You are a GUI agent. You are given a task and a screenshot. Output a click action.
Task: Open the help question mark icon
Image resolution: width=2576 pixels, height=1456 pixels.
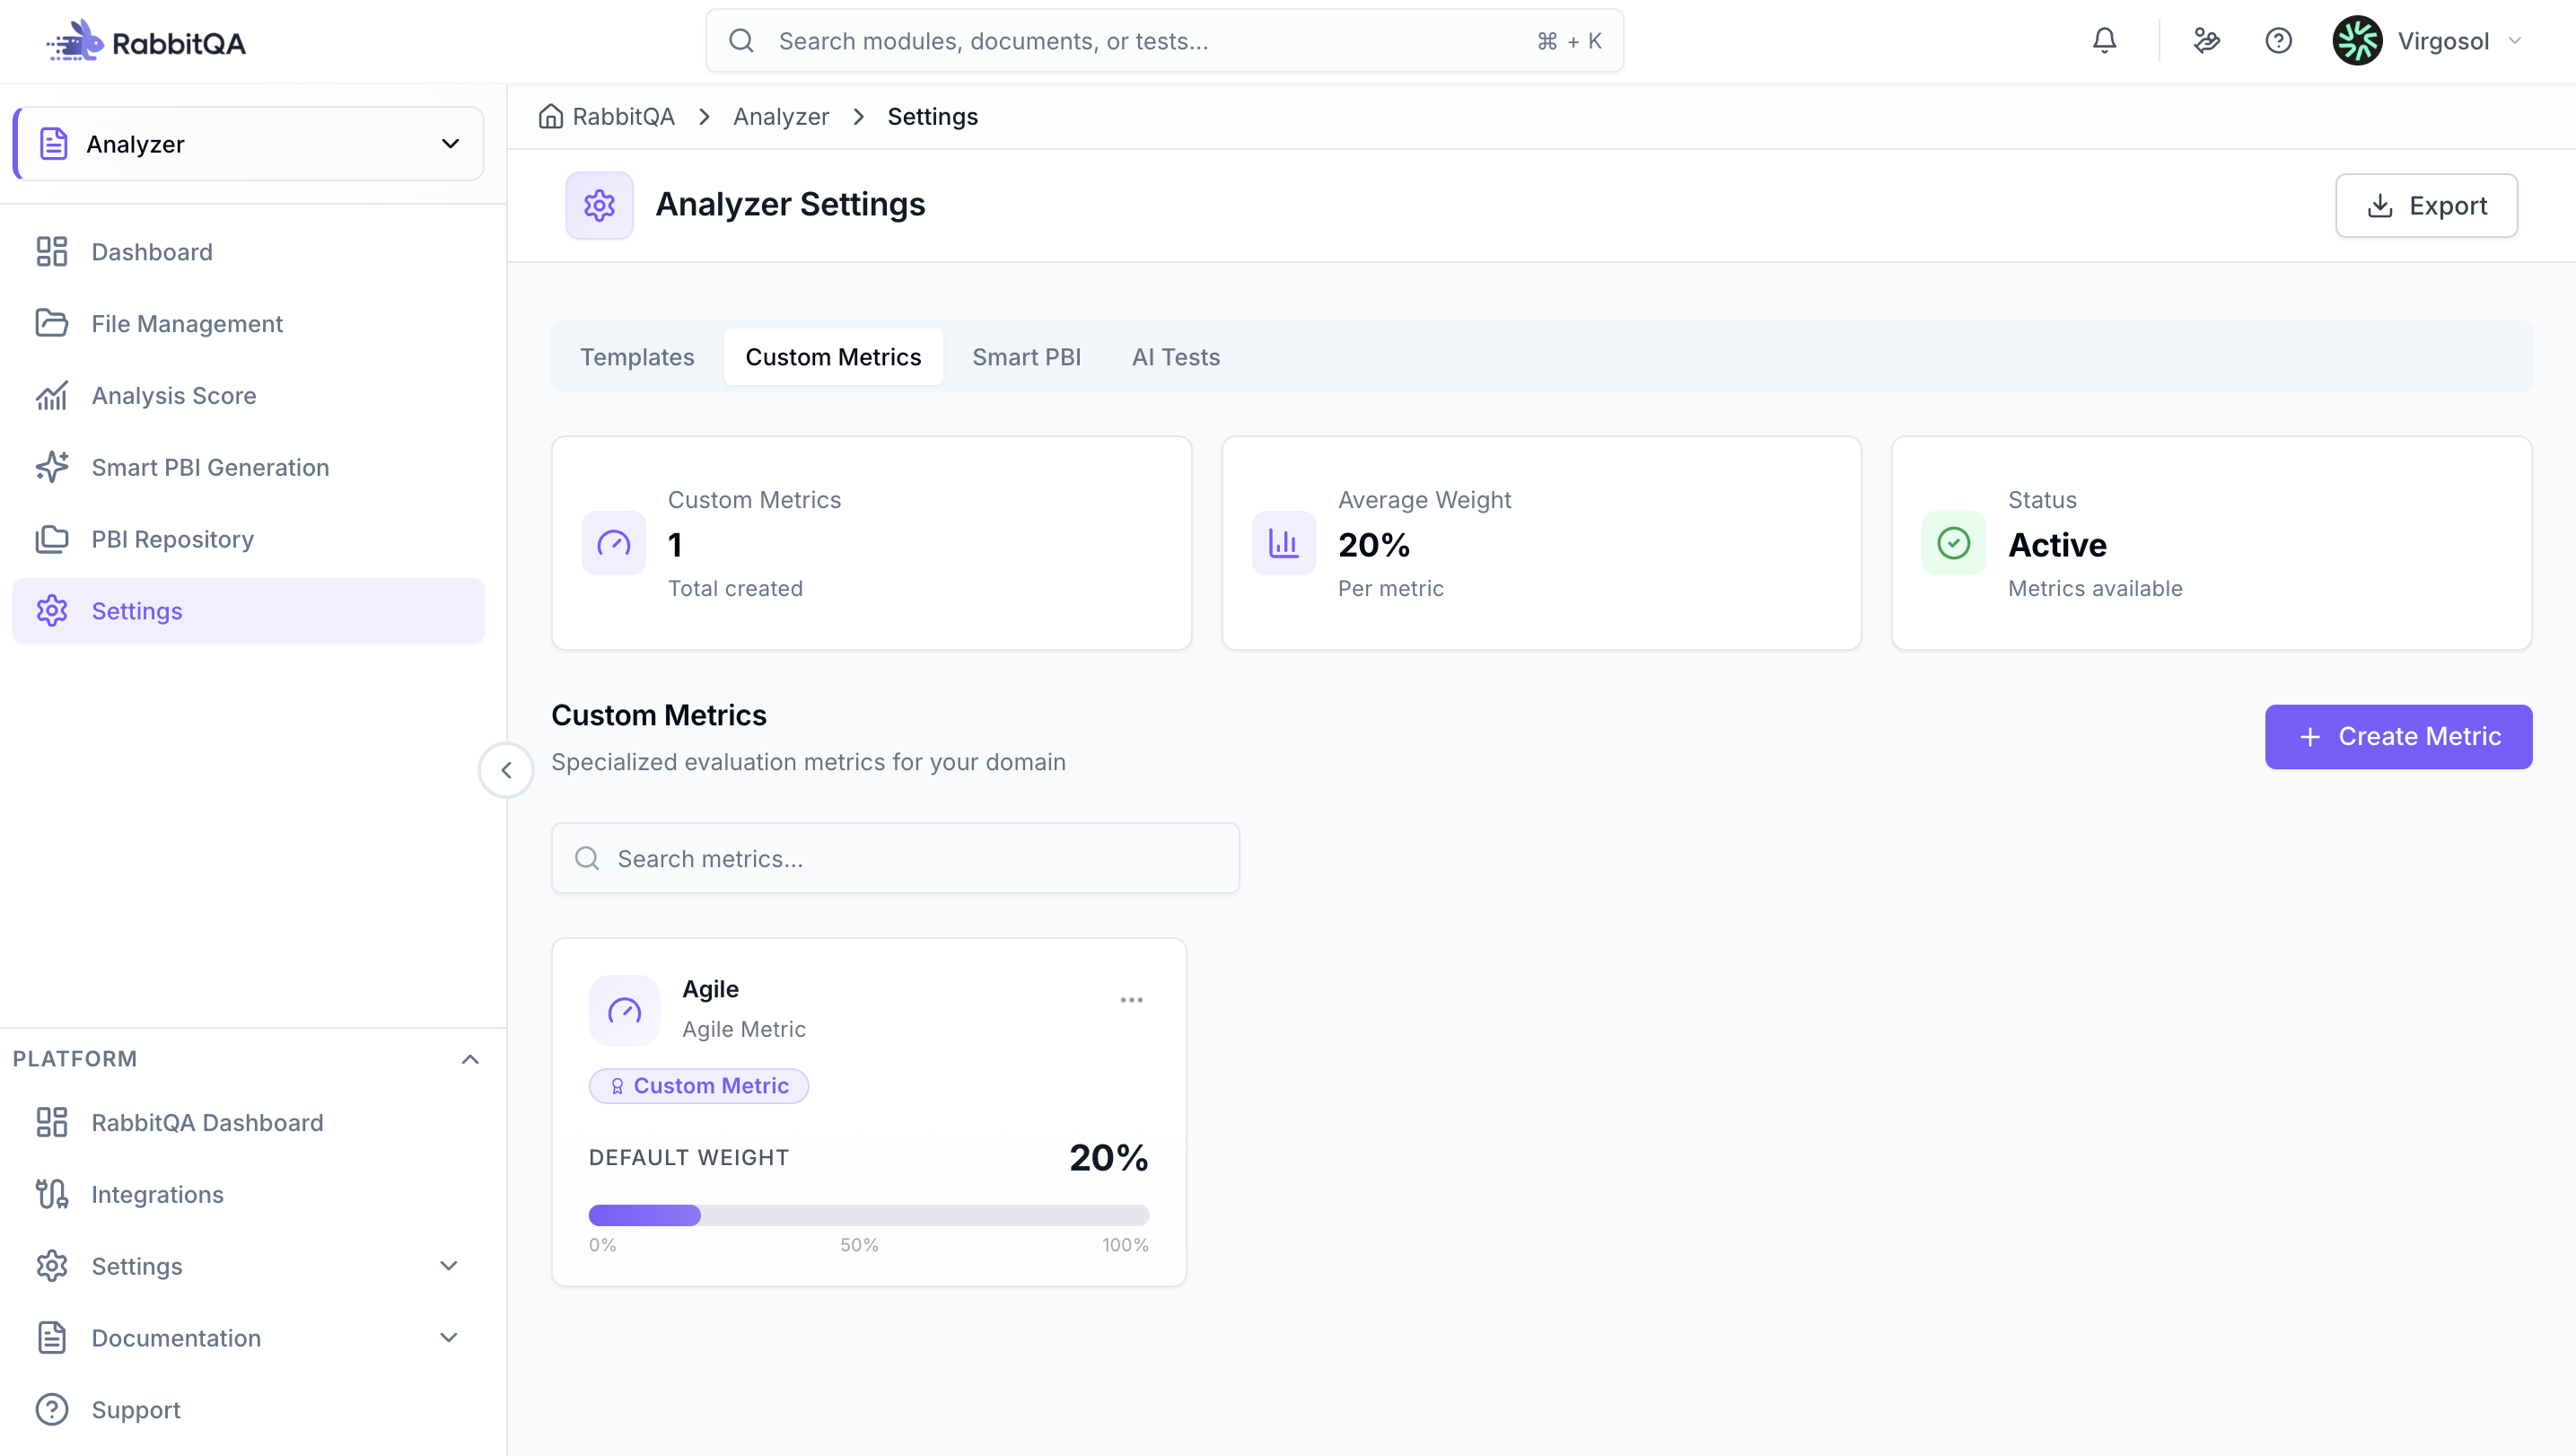2278,41
